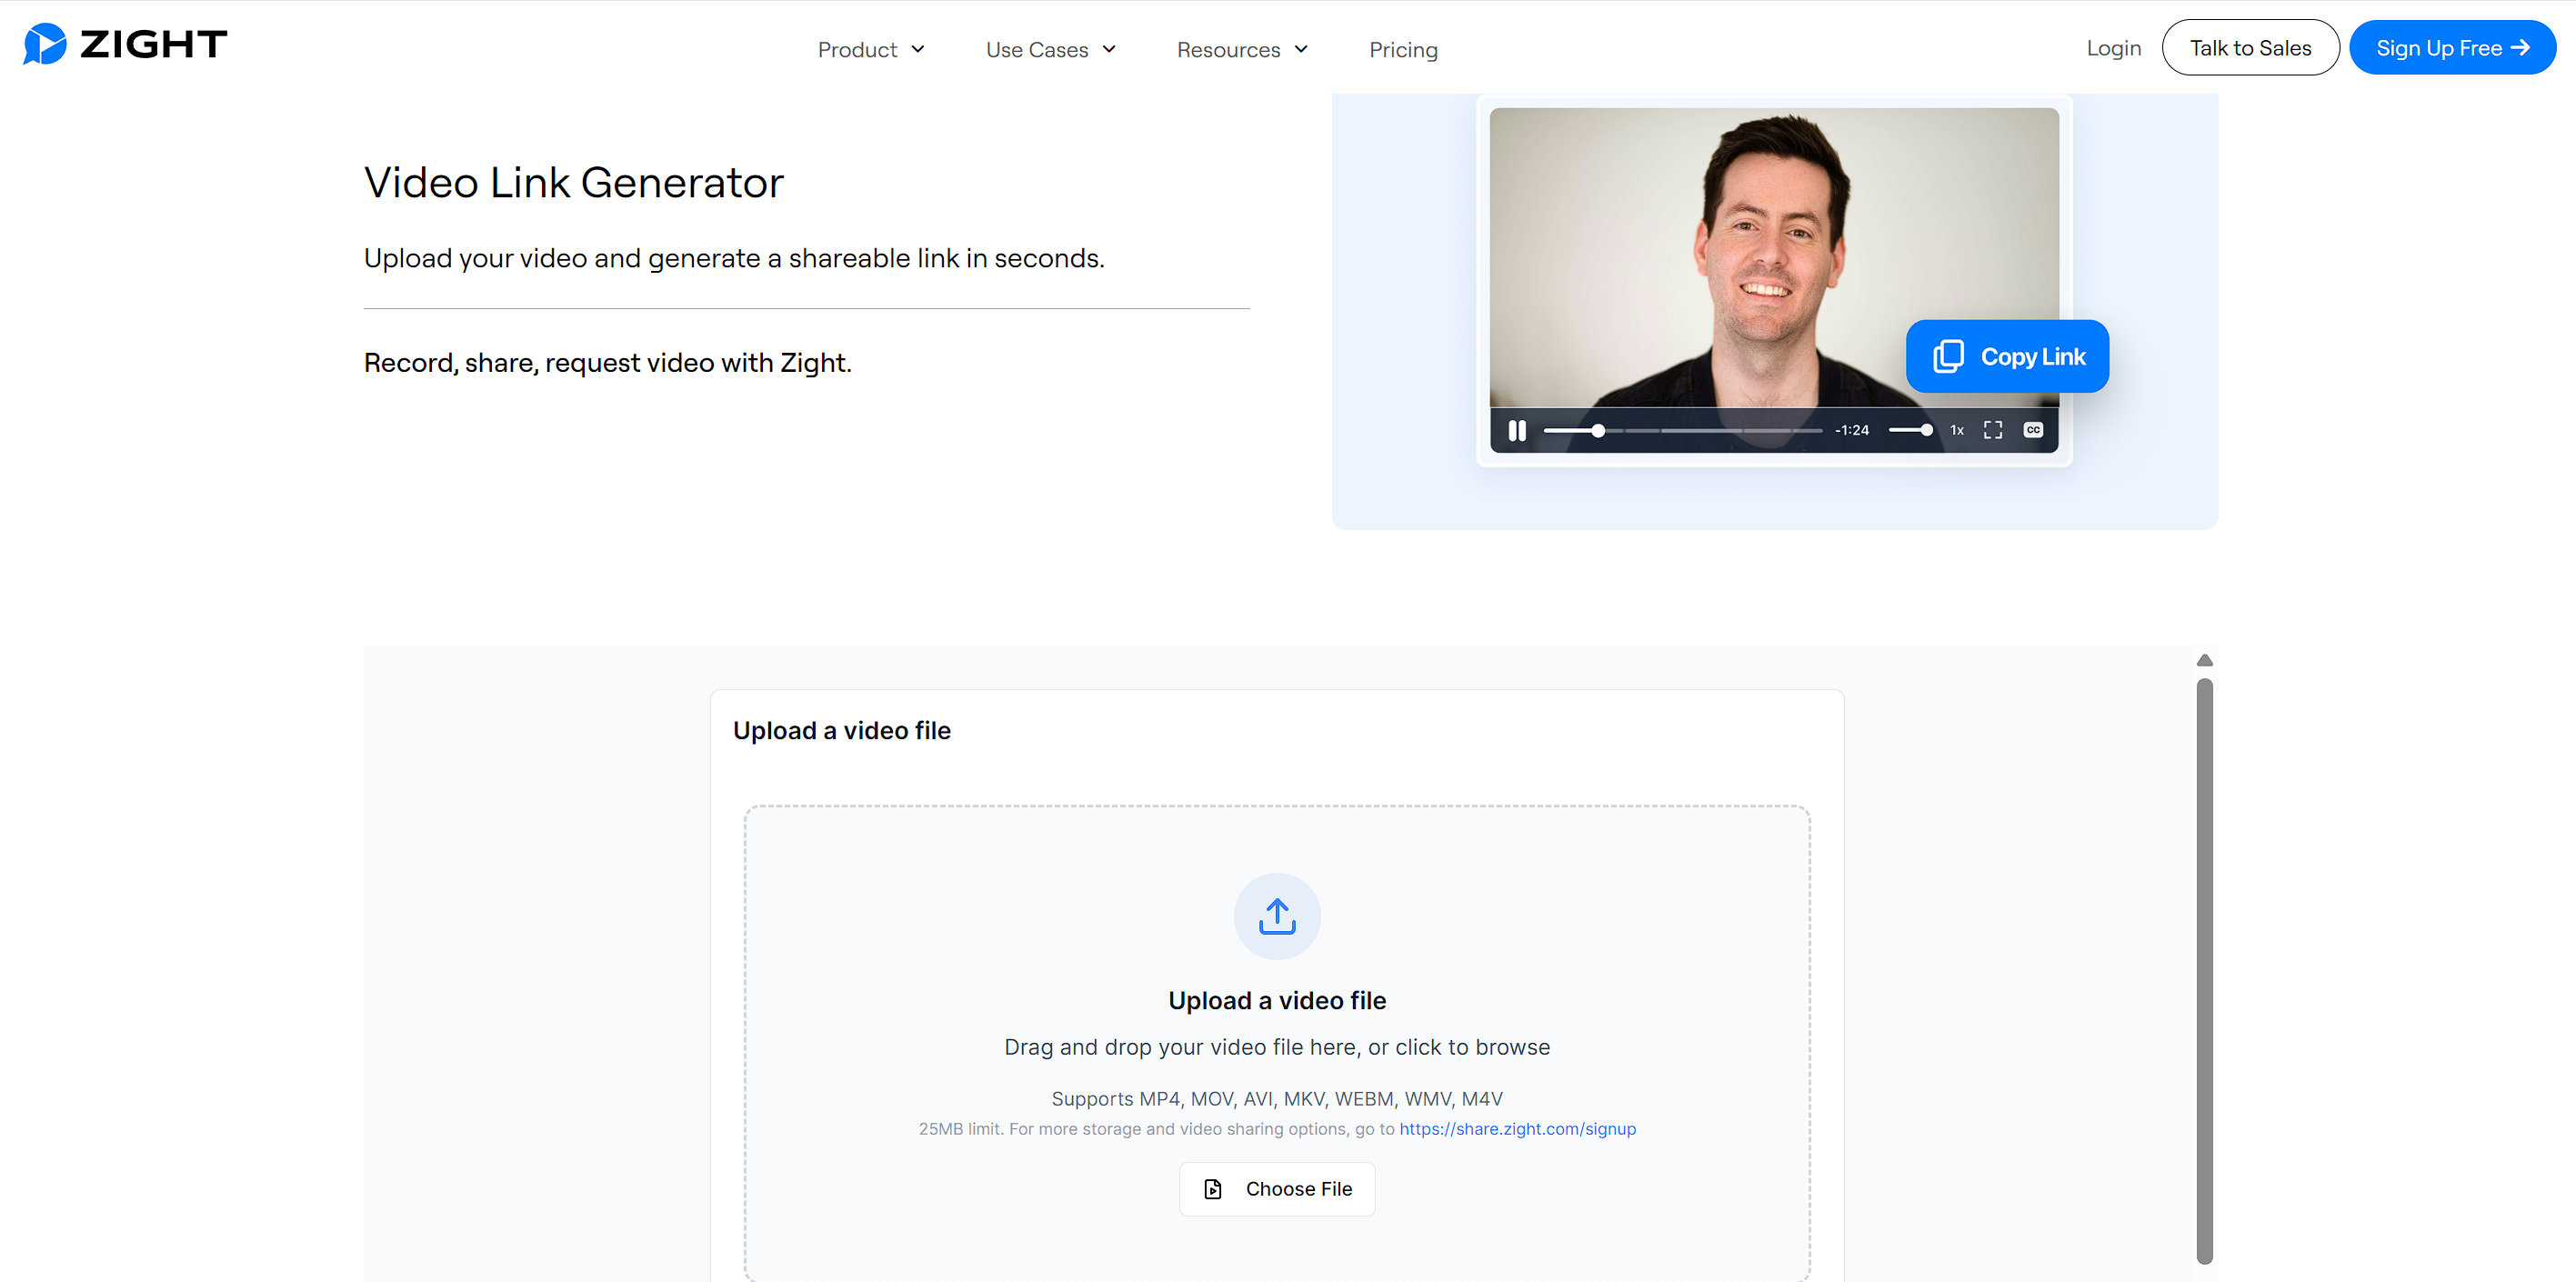Screen dimensions: 2576x1282
Task: Click the arrow on Sign Up Free
Action: click(x=2521, y=48)
